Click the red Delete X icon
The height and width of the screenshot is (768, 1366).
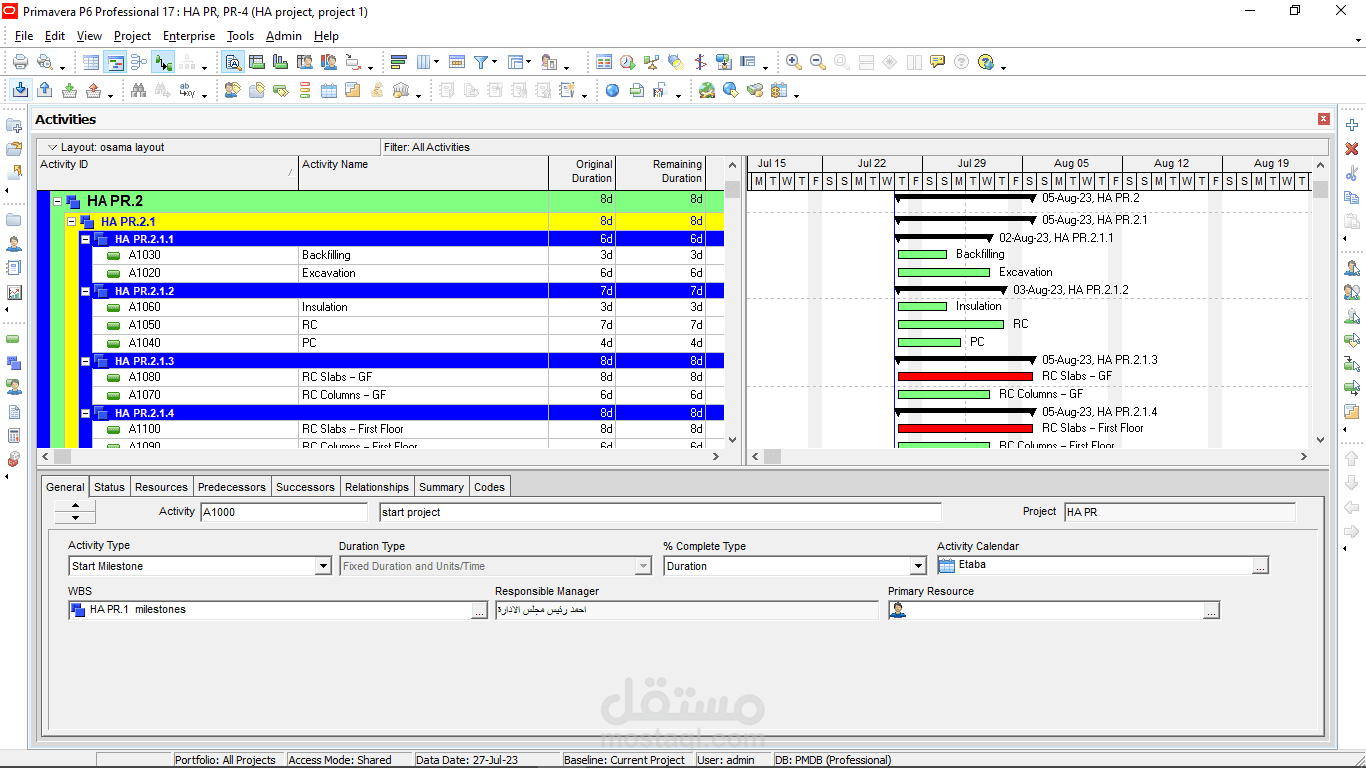tap(1352, 148)
